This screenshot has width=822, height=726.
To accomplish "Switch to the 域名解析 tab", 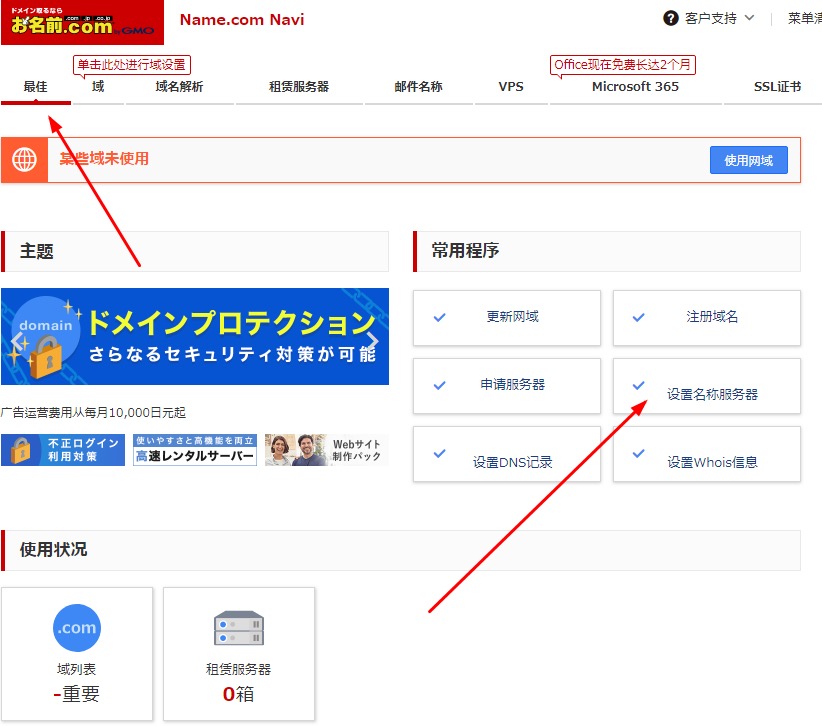I will coord(179,87).
